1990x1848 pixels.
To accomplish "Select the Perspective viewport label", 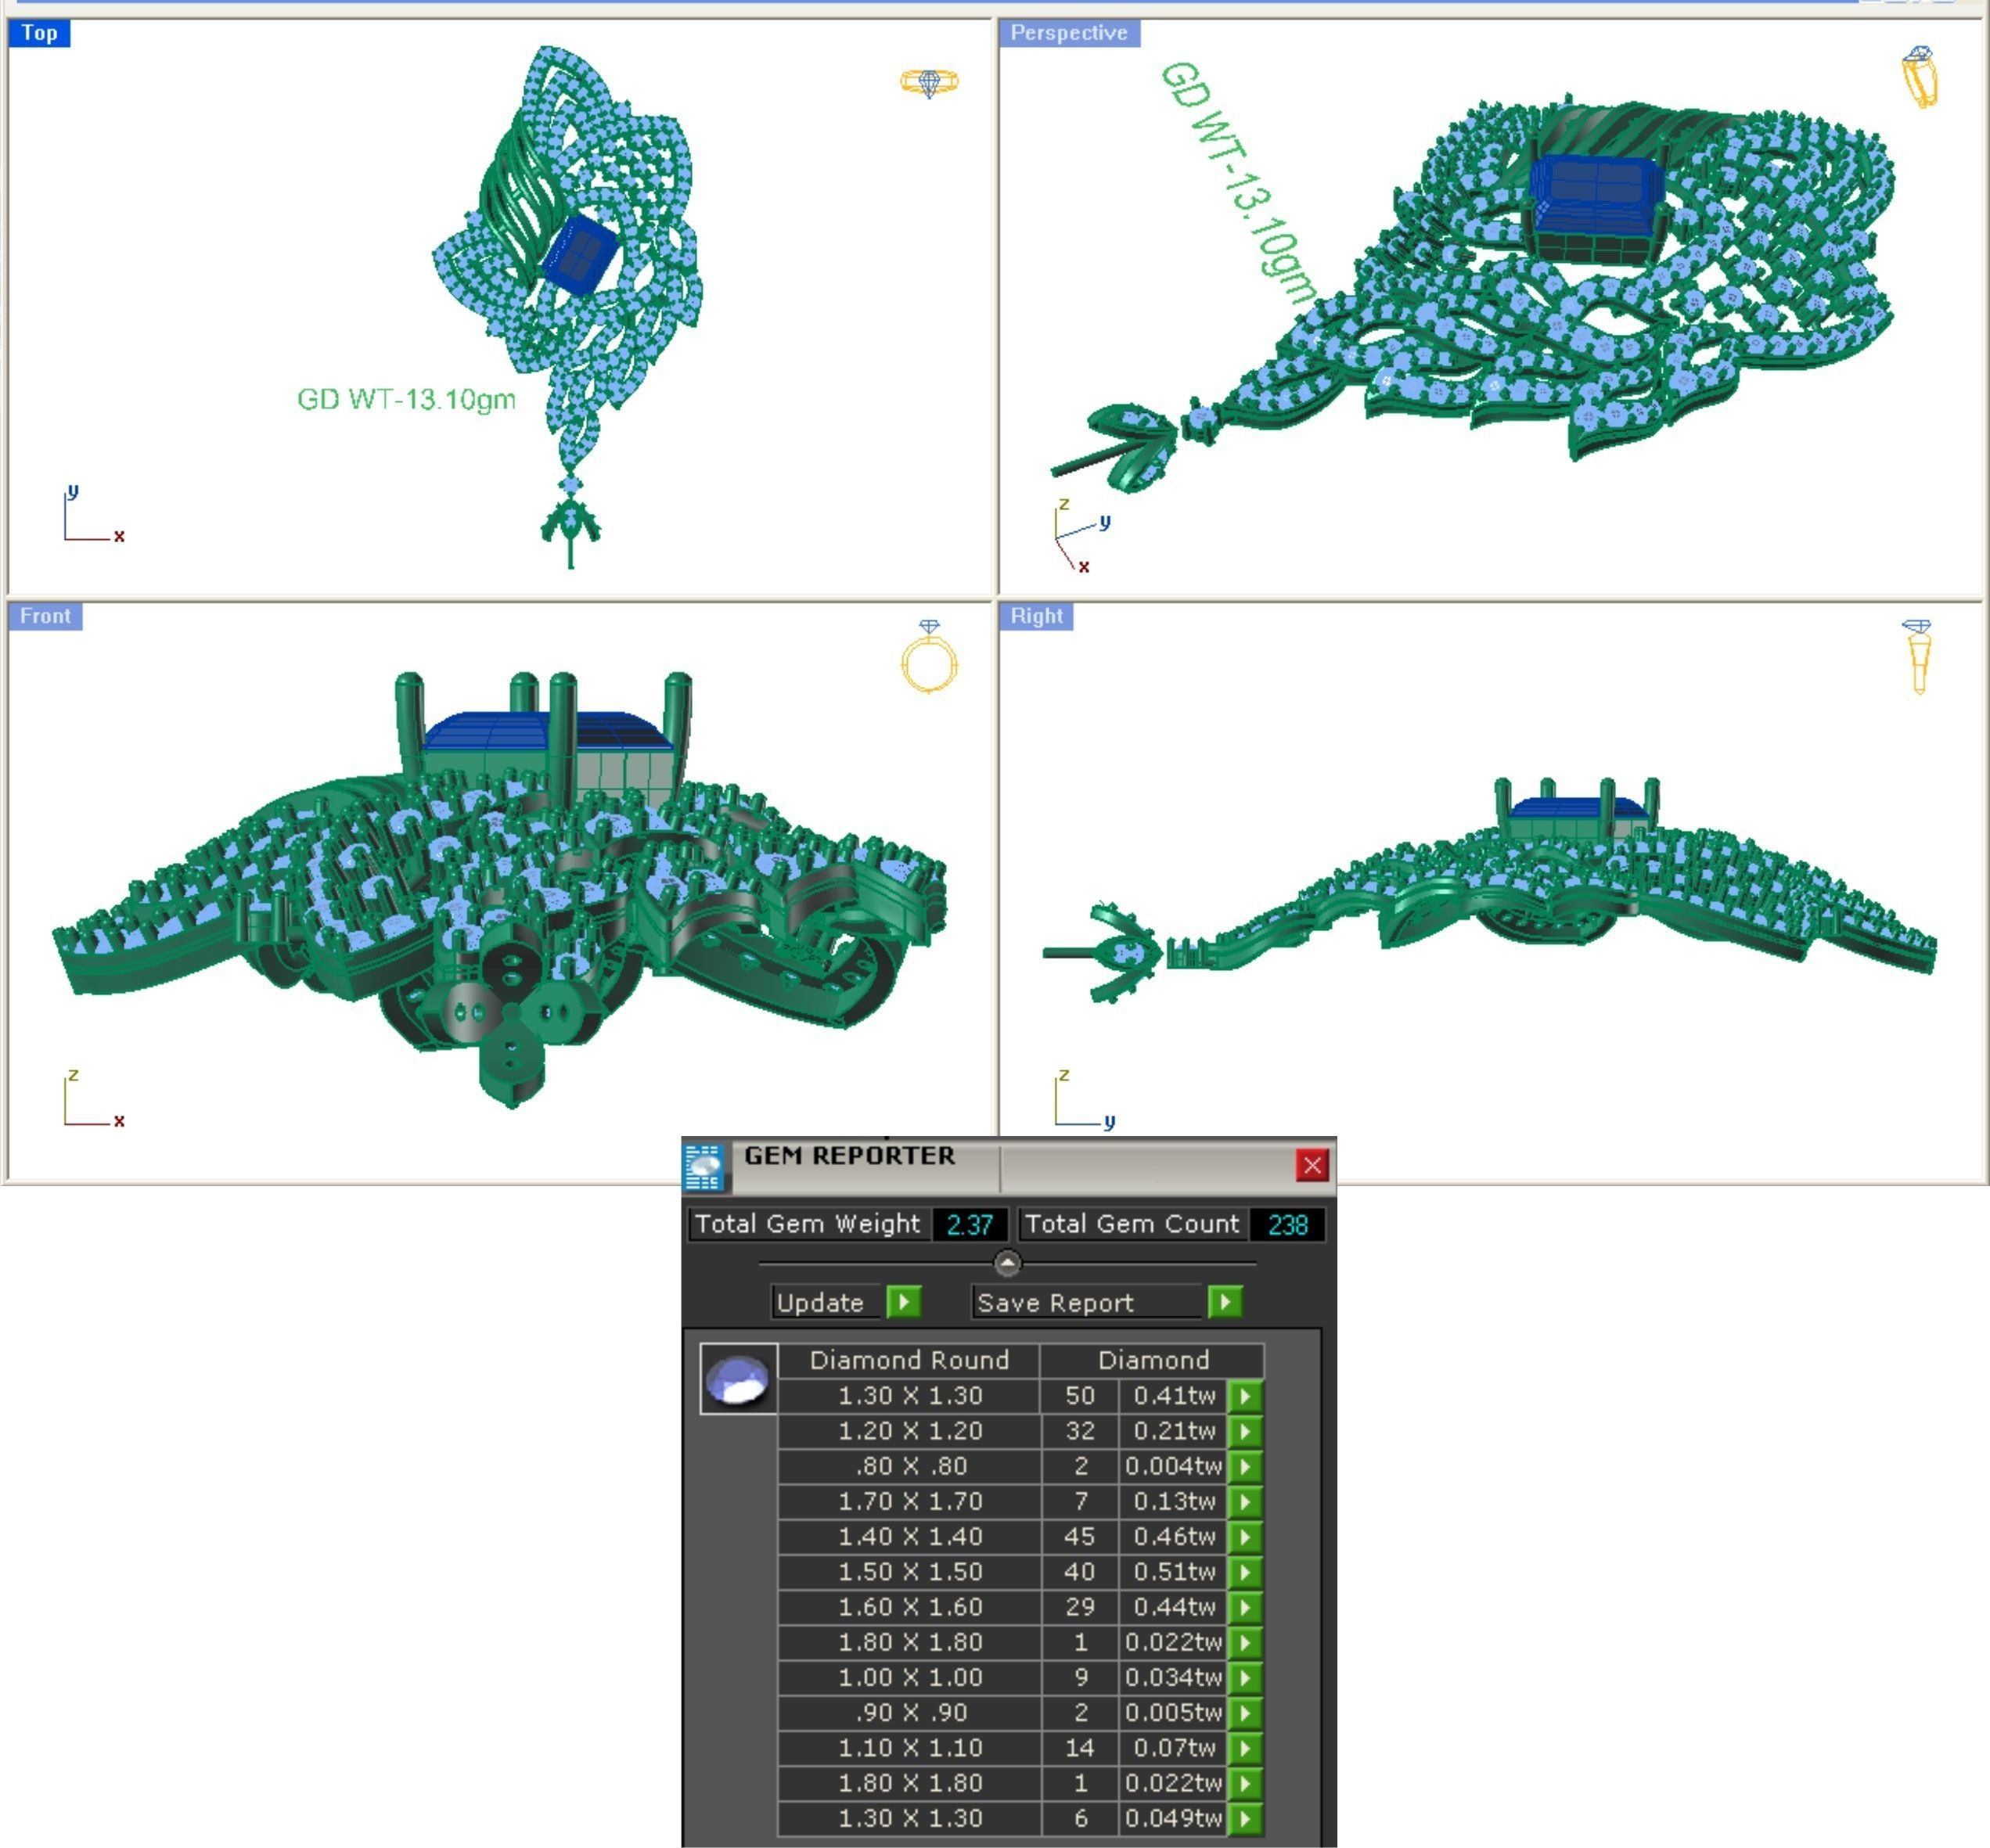I will tap(1068, 33).
